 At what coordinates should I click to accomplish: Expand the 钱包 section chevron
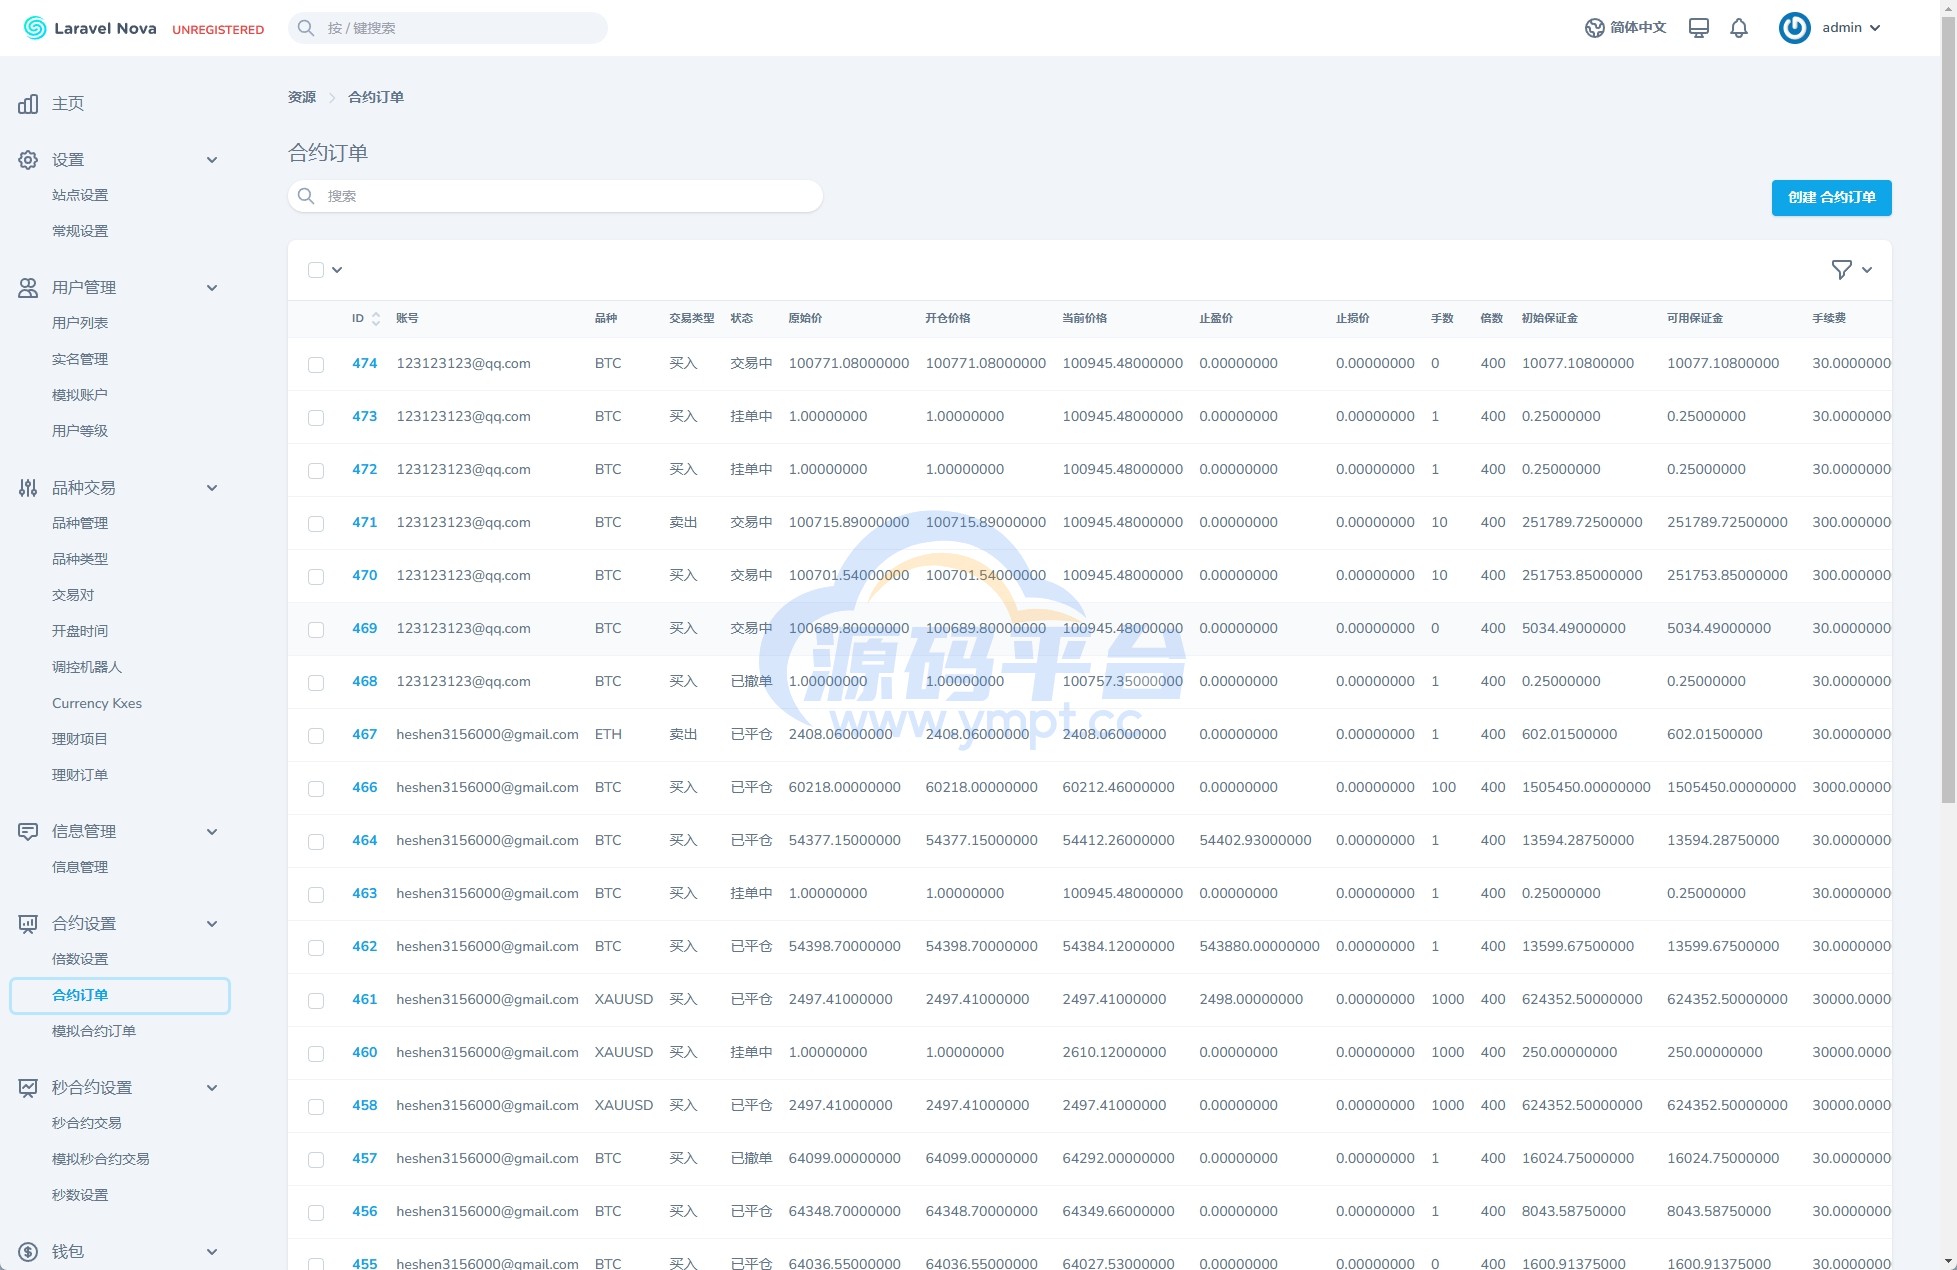click(212, 1252)
